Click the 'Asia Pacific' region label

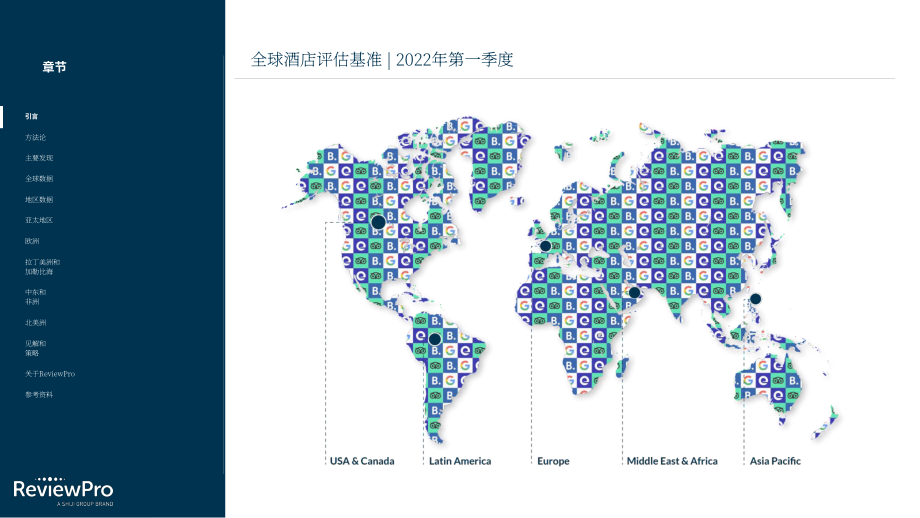[x=775, y=461]
